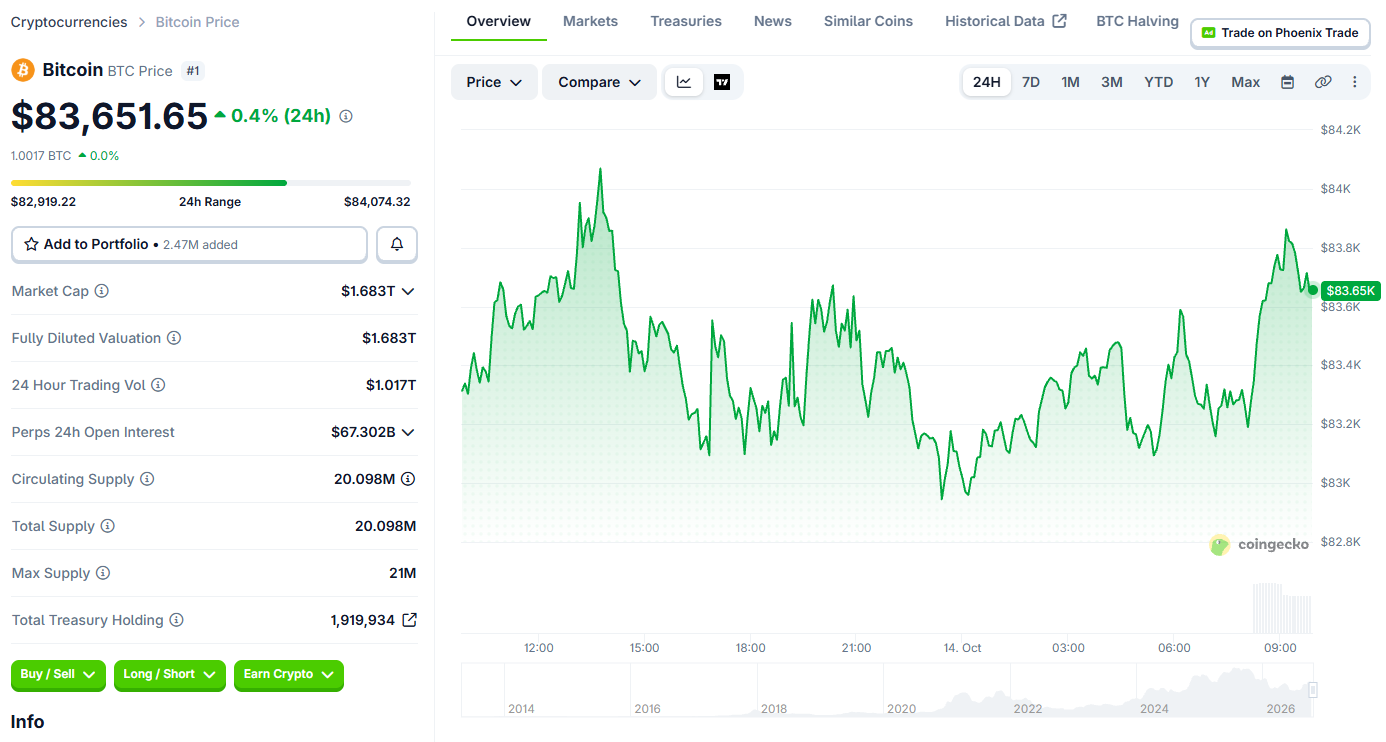Click the chart navigator right range handle
The width and height of the screenshot is (1386, 742).
[x=1313, y=690]
